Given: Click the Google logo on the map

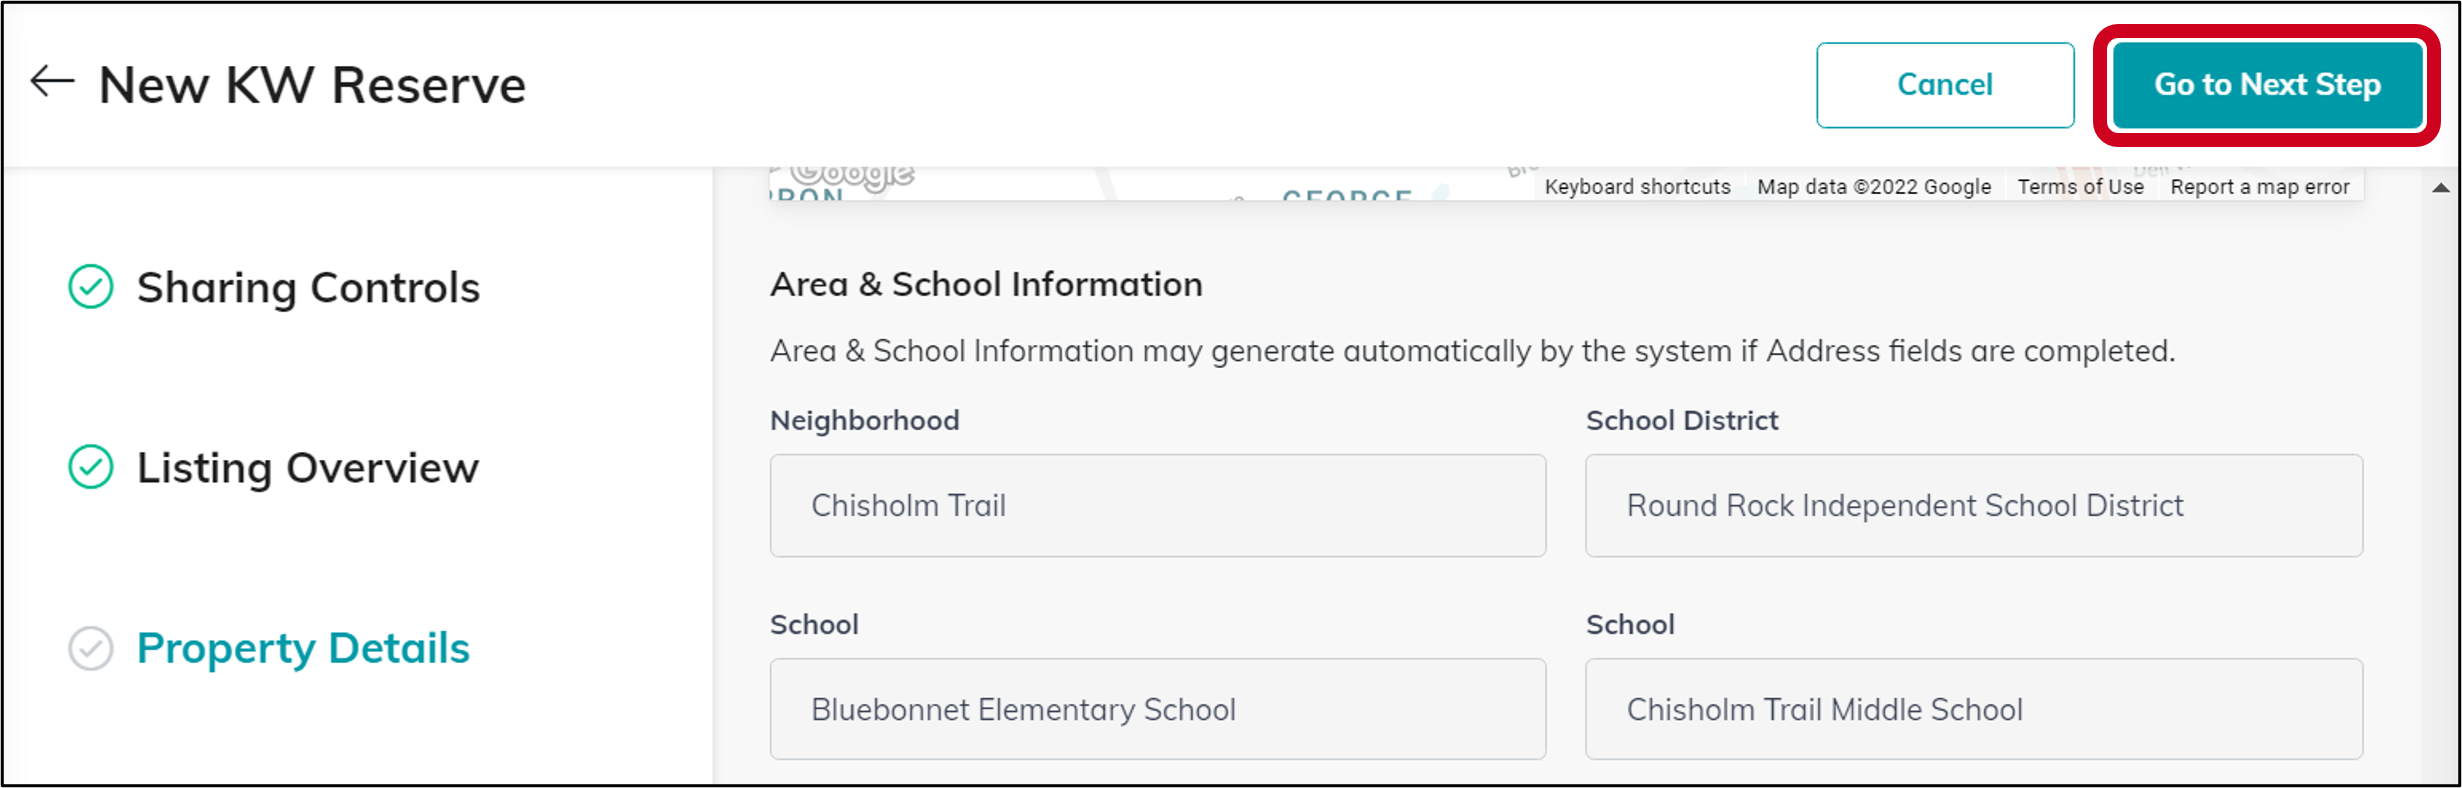Looking at the screenshot, I should click(x=851, y=175).
